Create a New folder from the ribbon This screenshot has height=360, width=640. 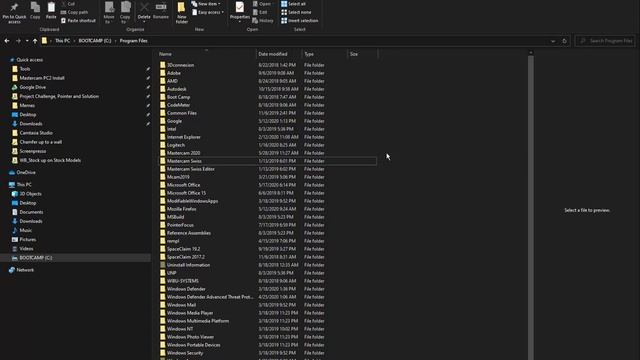coord(182,13)
